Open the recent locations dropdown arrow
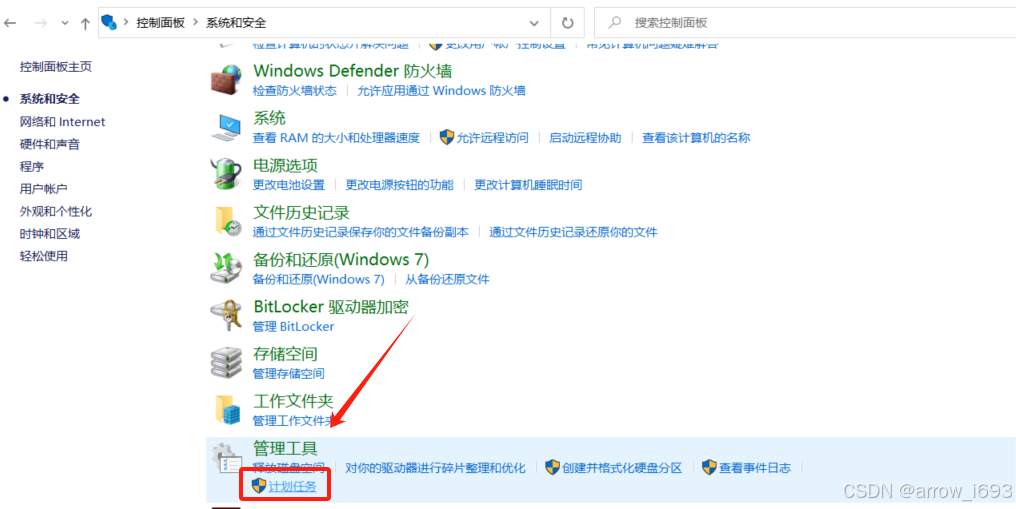1016x509 pixels. (64, 23)
